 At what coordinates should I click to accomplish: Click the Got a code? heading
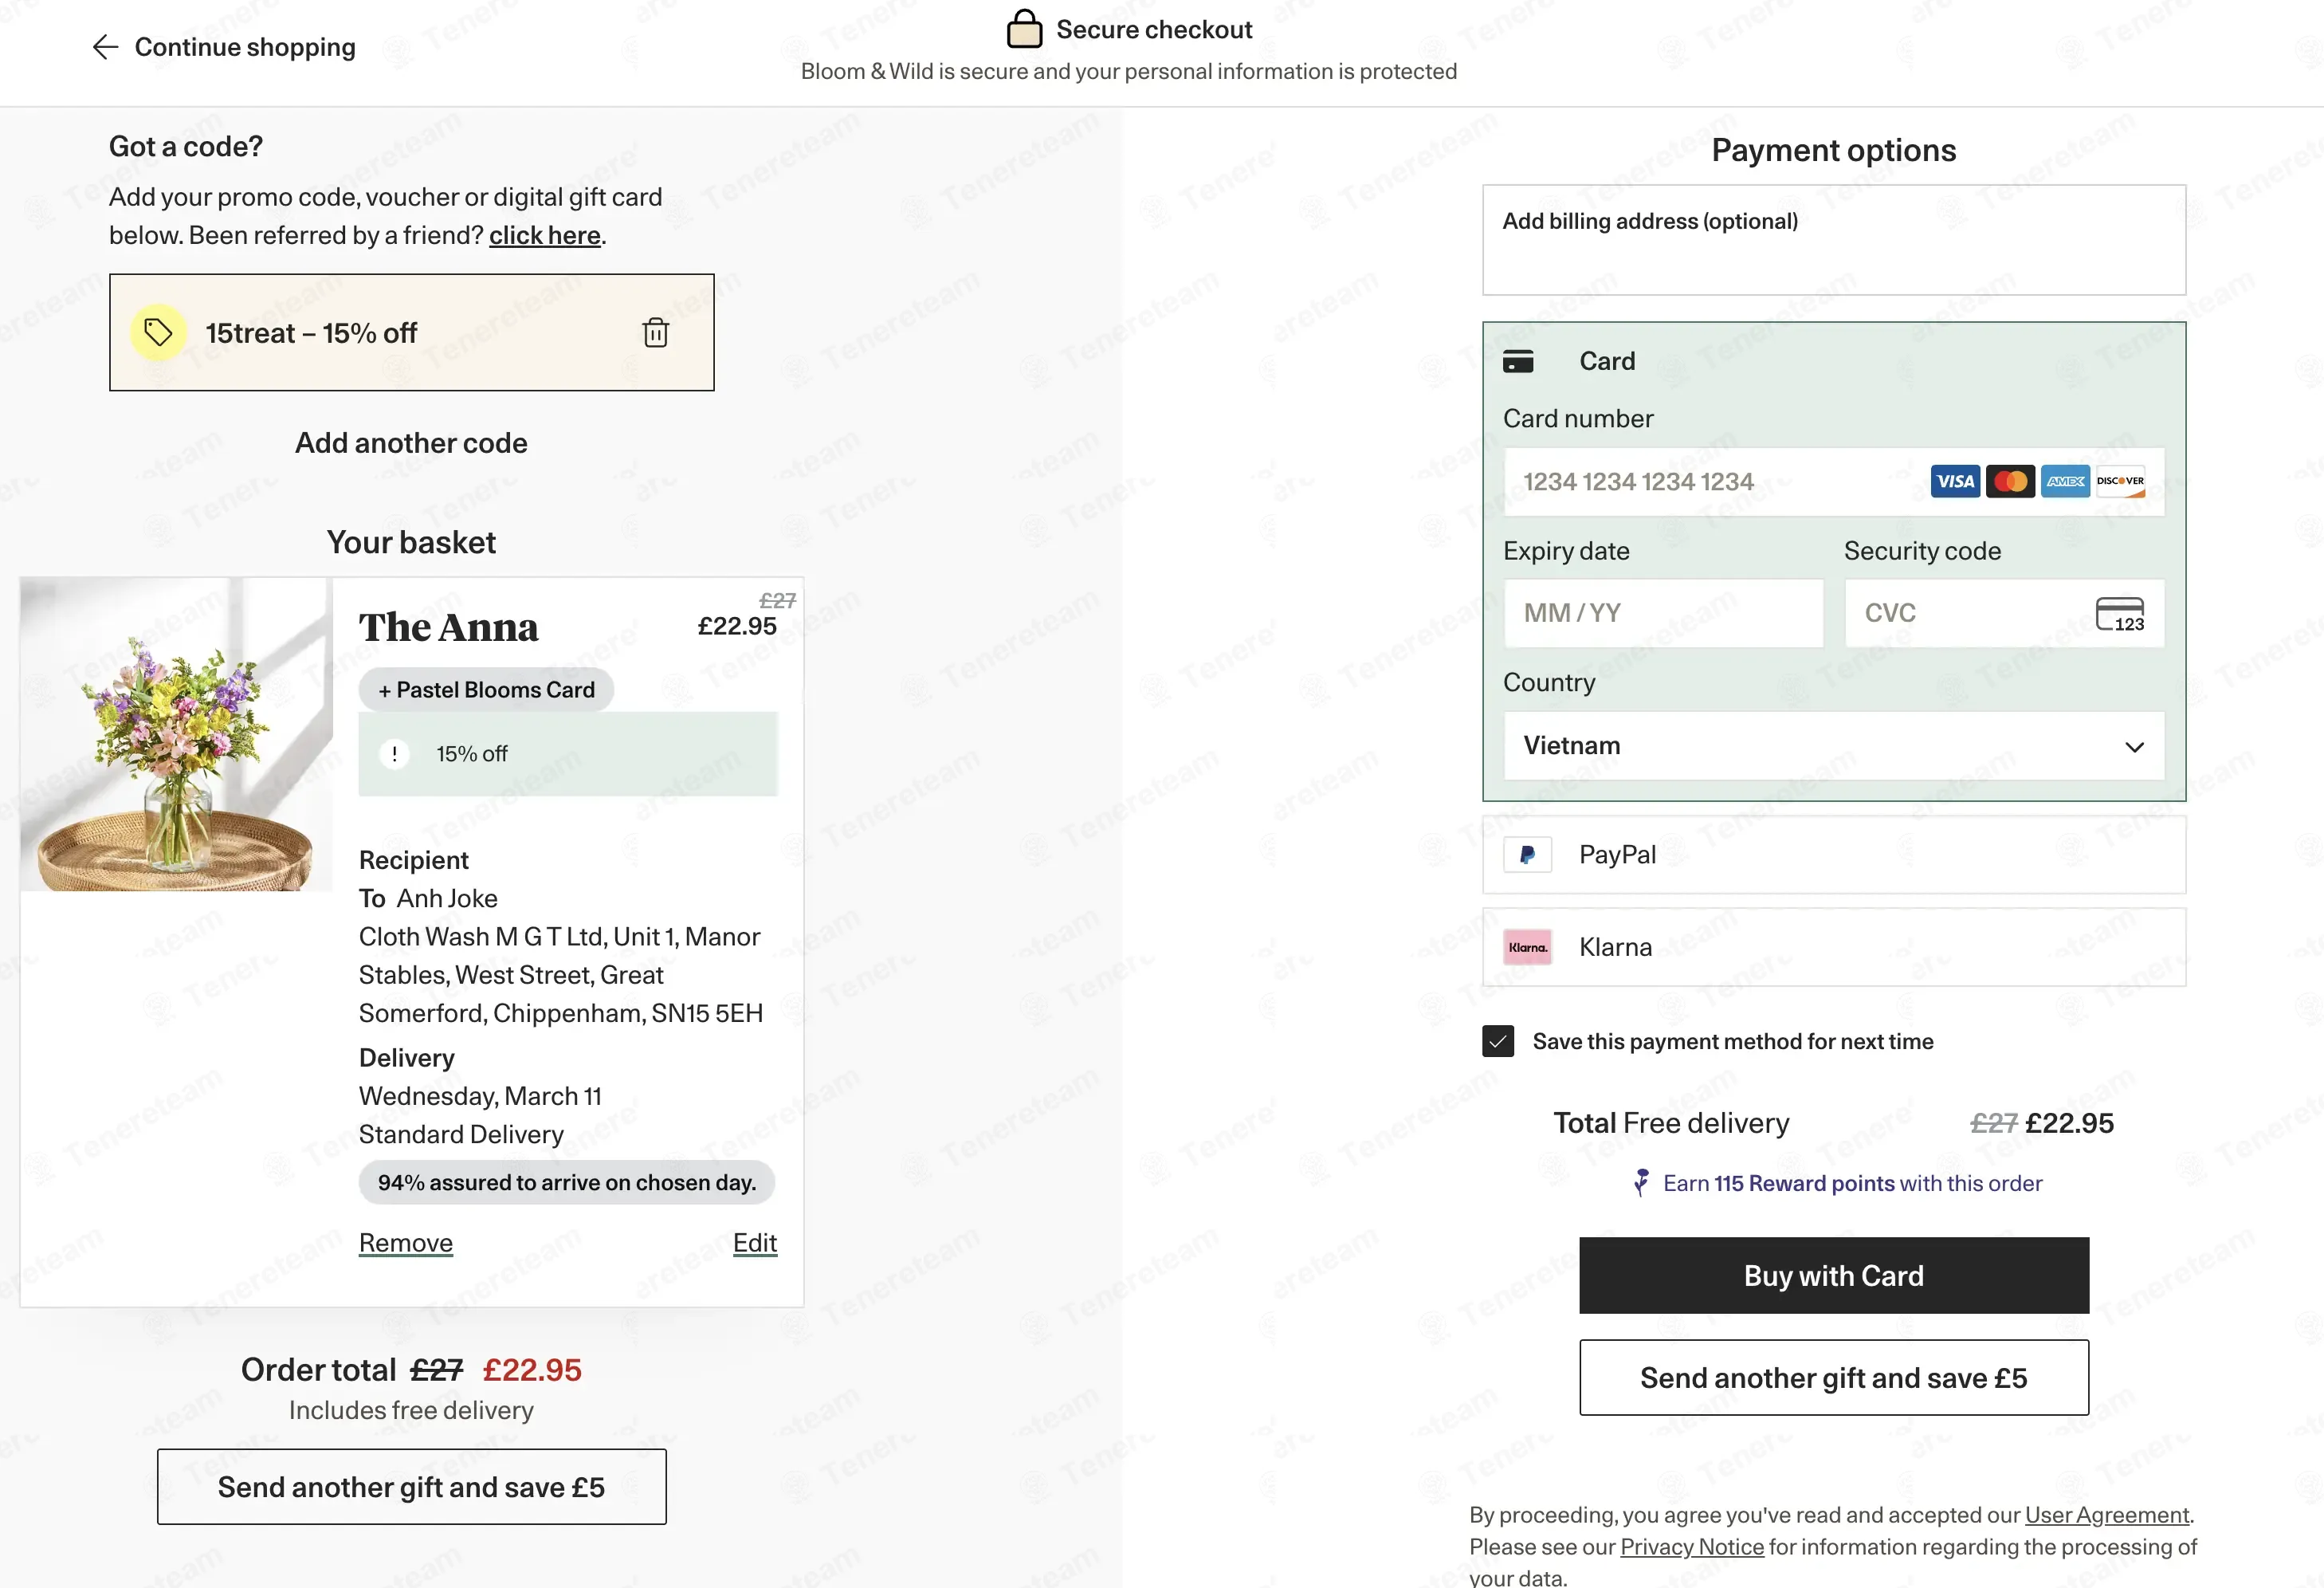pyautogui.click(x=186, y=147)
